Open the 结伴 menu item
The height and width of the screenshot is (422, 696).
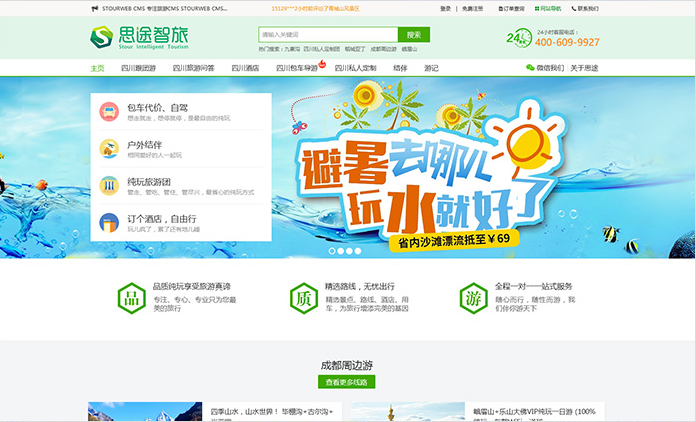click(400, 68)
